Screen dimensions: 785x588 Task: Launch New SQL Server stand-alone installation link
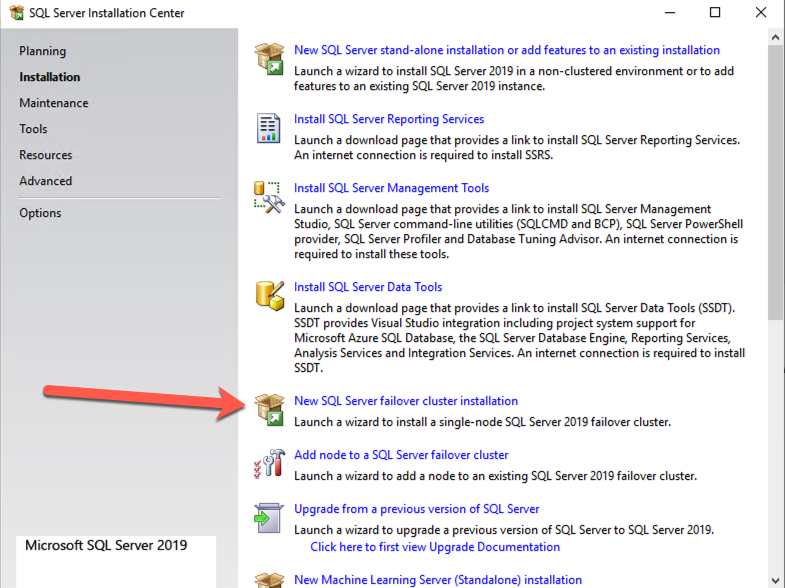click(507, 50)
